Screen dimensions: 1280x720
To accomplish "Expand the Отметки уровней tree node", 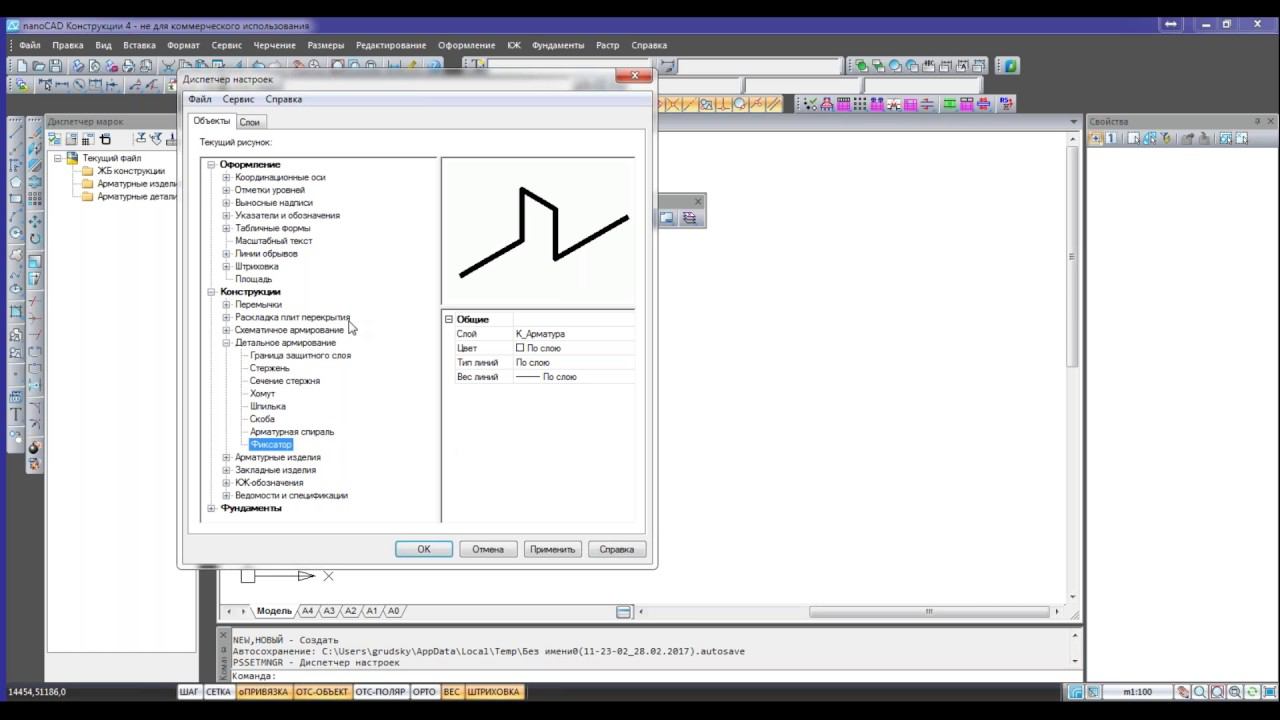I will point(226,190).
